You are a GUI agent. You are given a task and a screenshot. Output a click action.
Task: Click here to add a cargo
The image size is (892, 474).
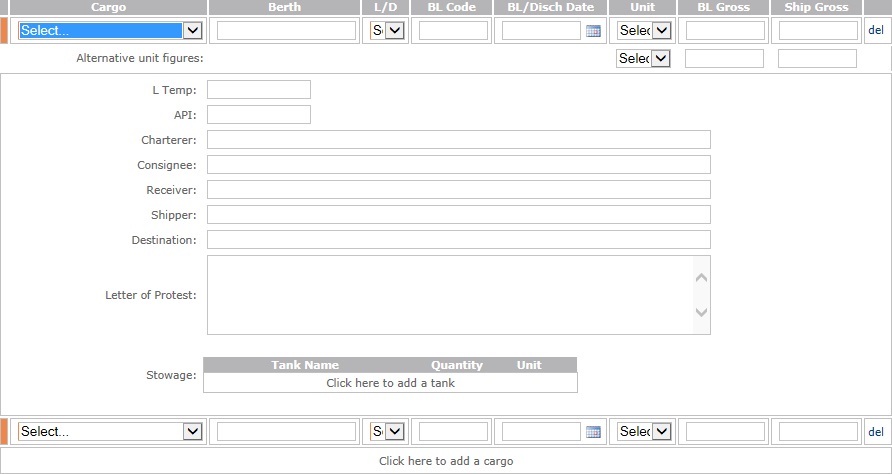pos(446,461)
